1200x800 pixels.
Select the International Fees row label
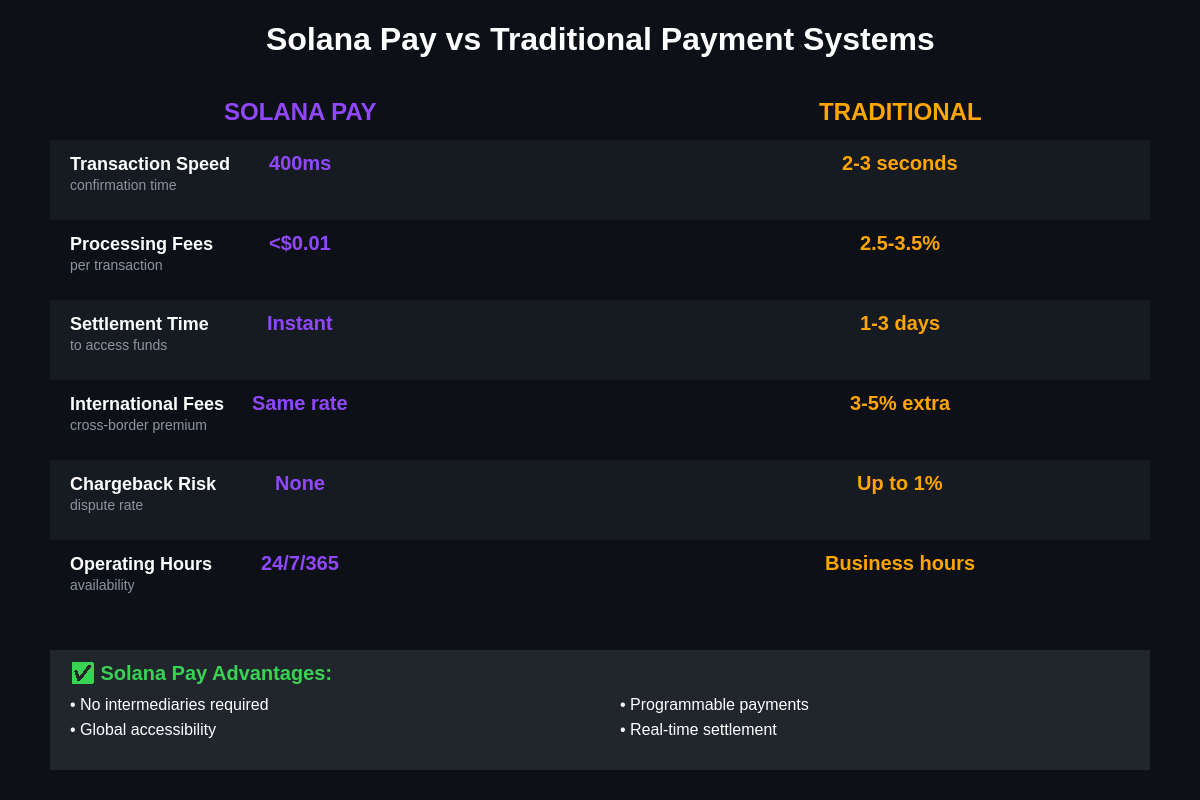147,404
